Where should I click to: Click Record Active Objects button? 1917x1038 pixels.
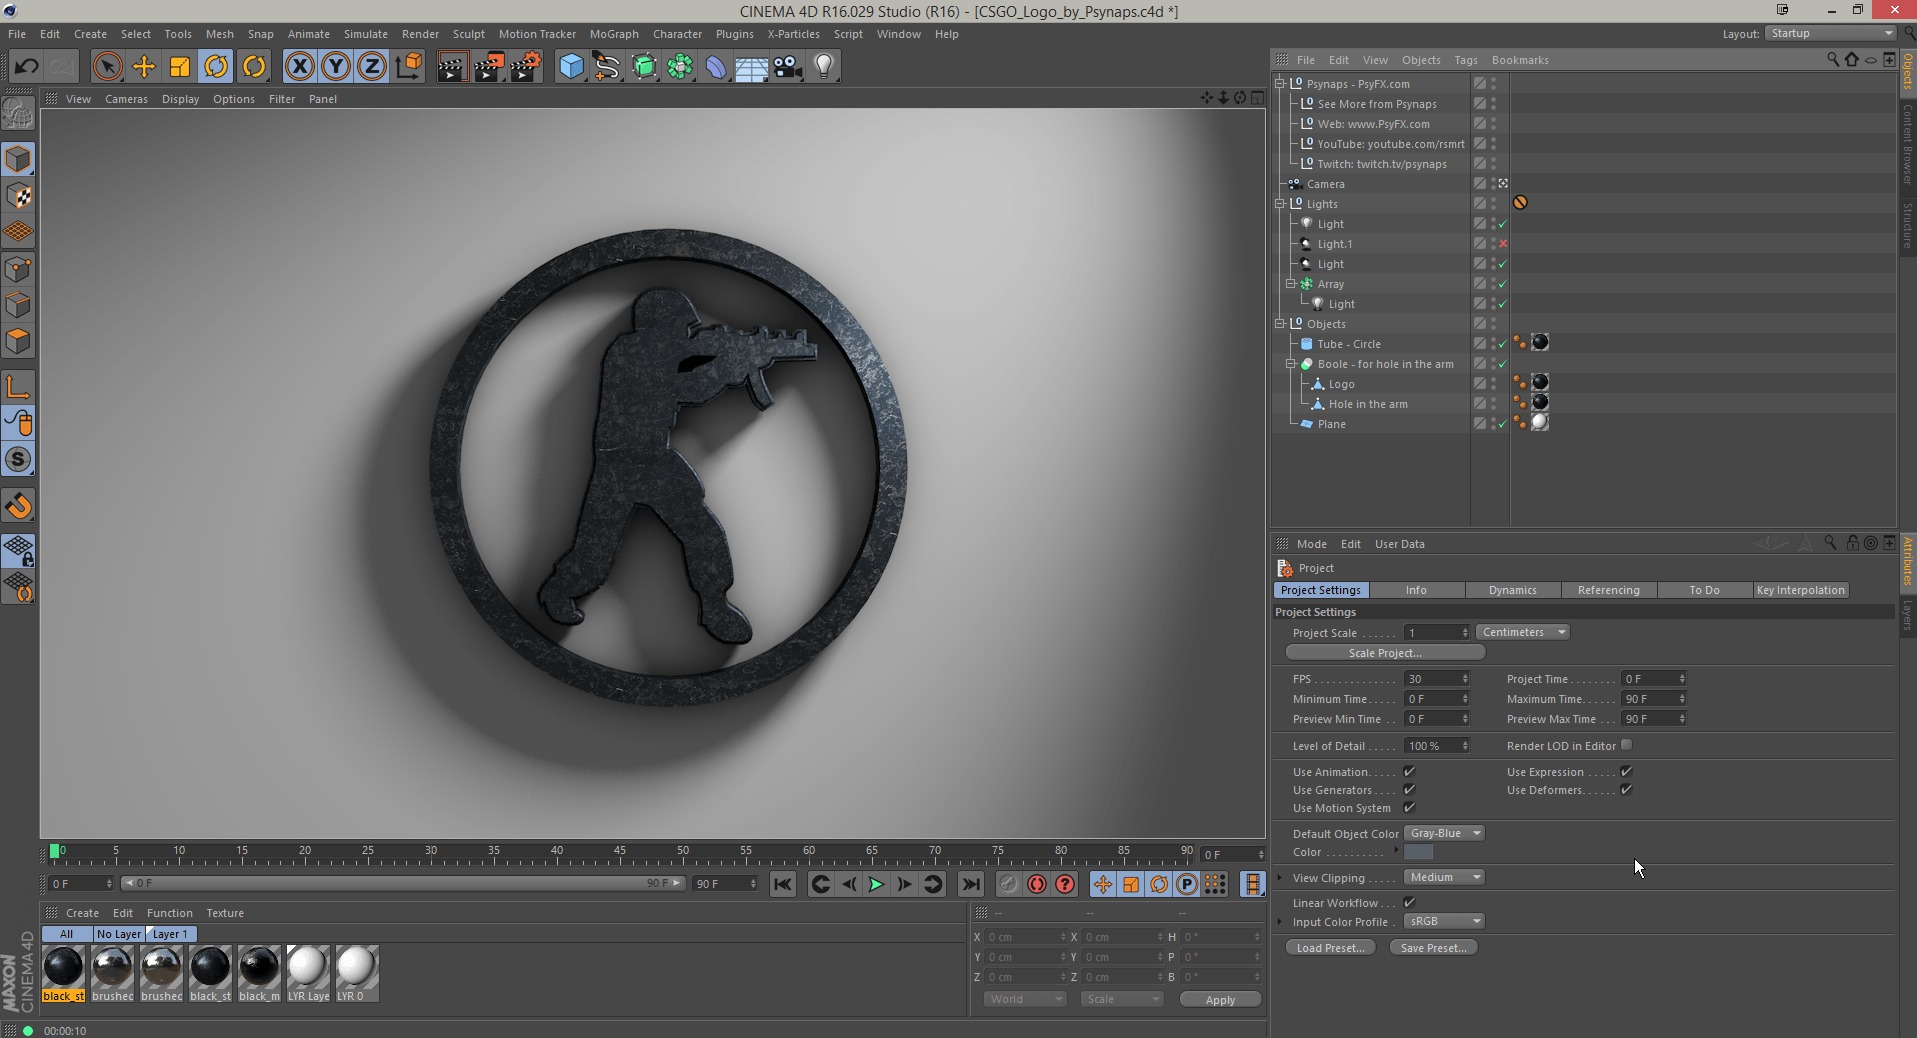coord(1008,884)
